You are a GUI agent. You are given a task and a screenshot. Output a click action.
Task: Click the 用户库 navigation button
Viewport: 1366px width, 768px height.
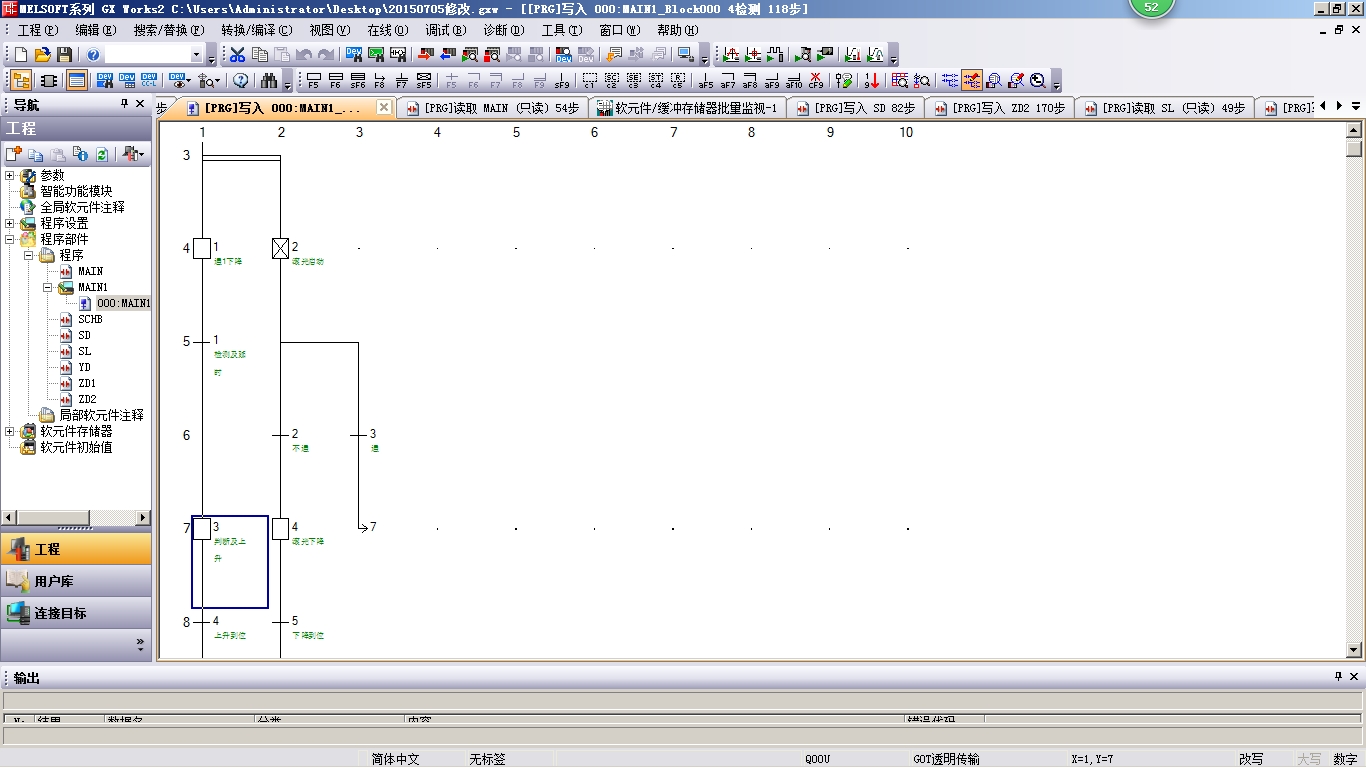[76, 581]
